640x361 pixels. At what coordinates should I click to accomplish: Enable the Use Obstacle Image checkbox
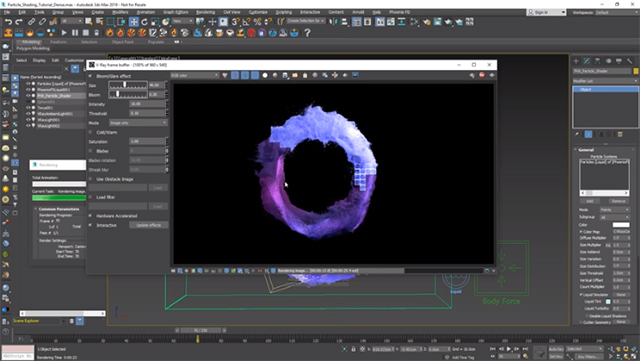point(91,179)
